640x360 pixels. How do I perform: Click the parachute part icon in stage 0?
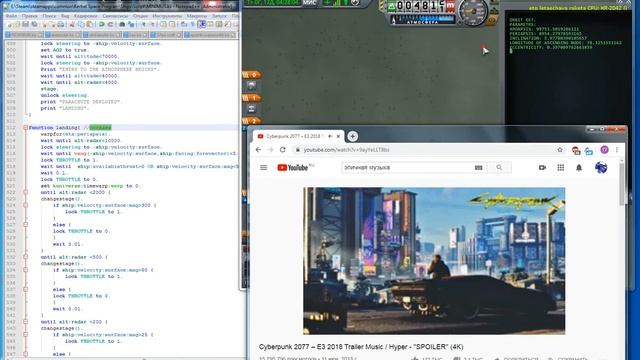(251, 85)
